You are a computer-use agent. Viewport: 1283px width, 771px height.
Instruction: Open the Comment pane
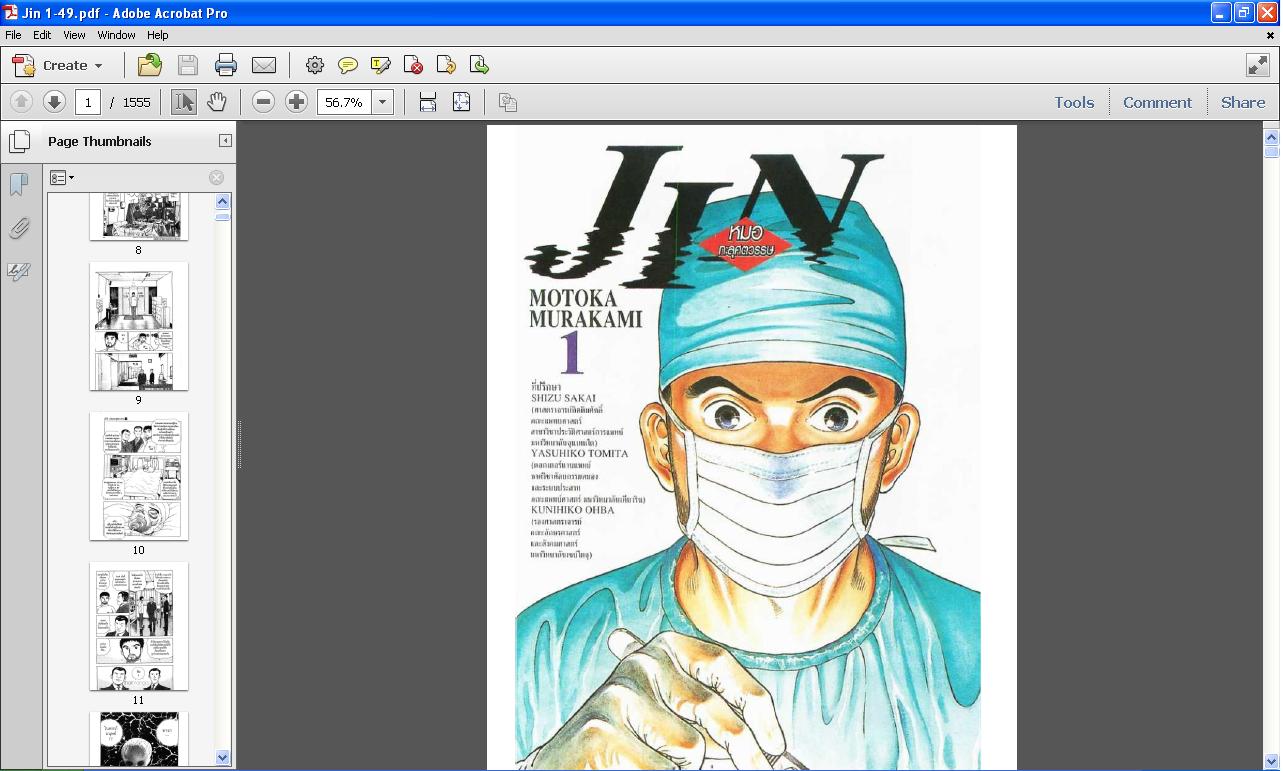[x=1157, y=102]
